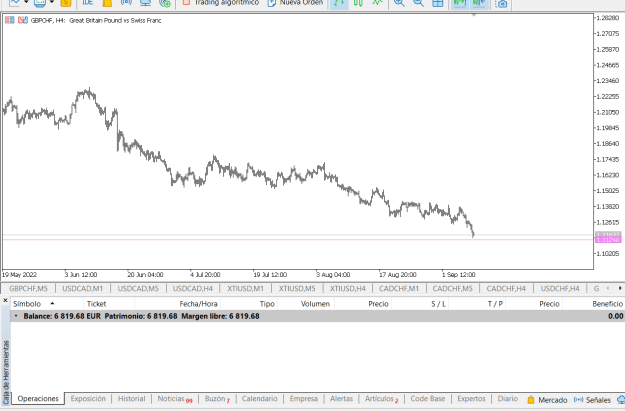Viewport: 625px width, 411px height.
Task: Click the Fecha/Hora column header
Action: coord(178,304)
